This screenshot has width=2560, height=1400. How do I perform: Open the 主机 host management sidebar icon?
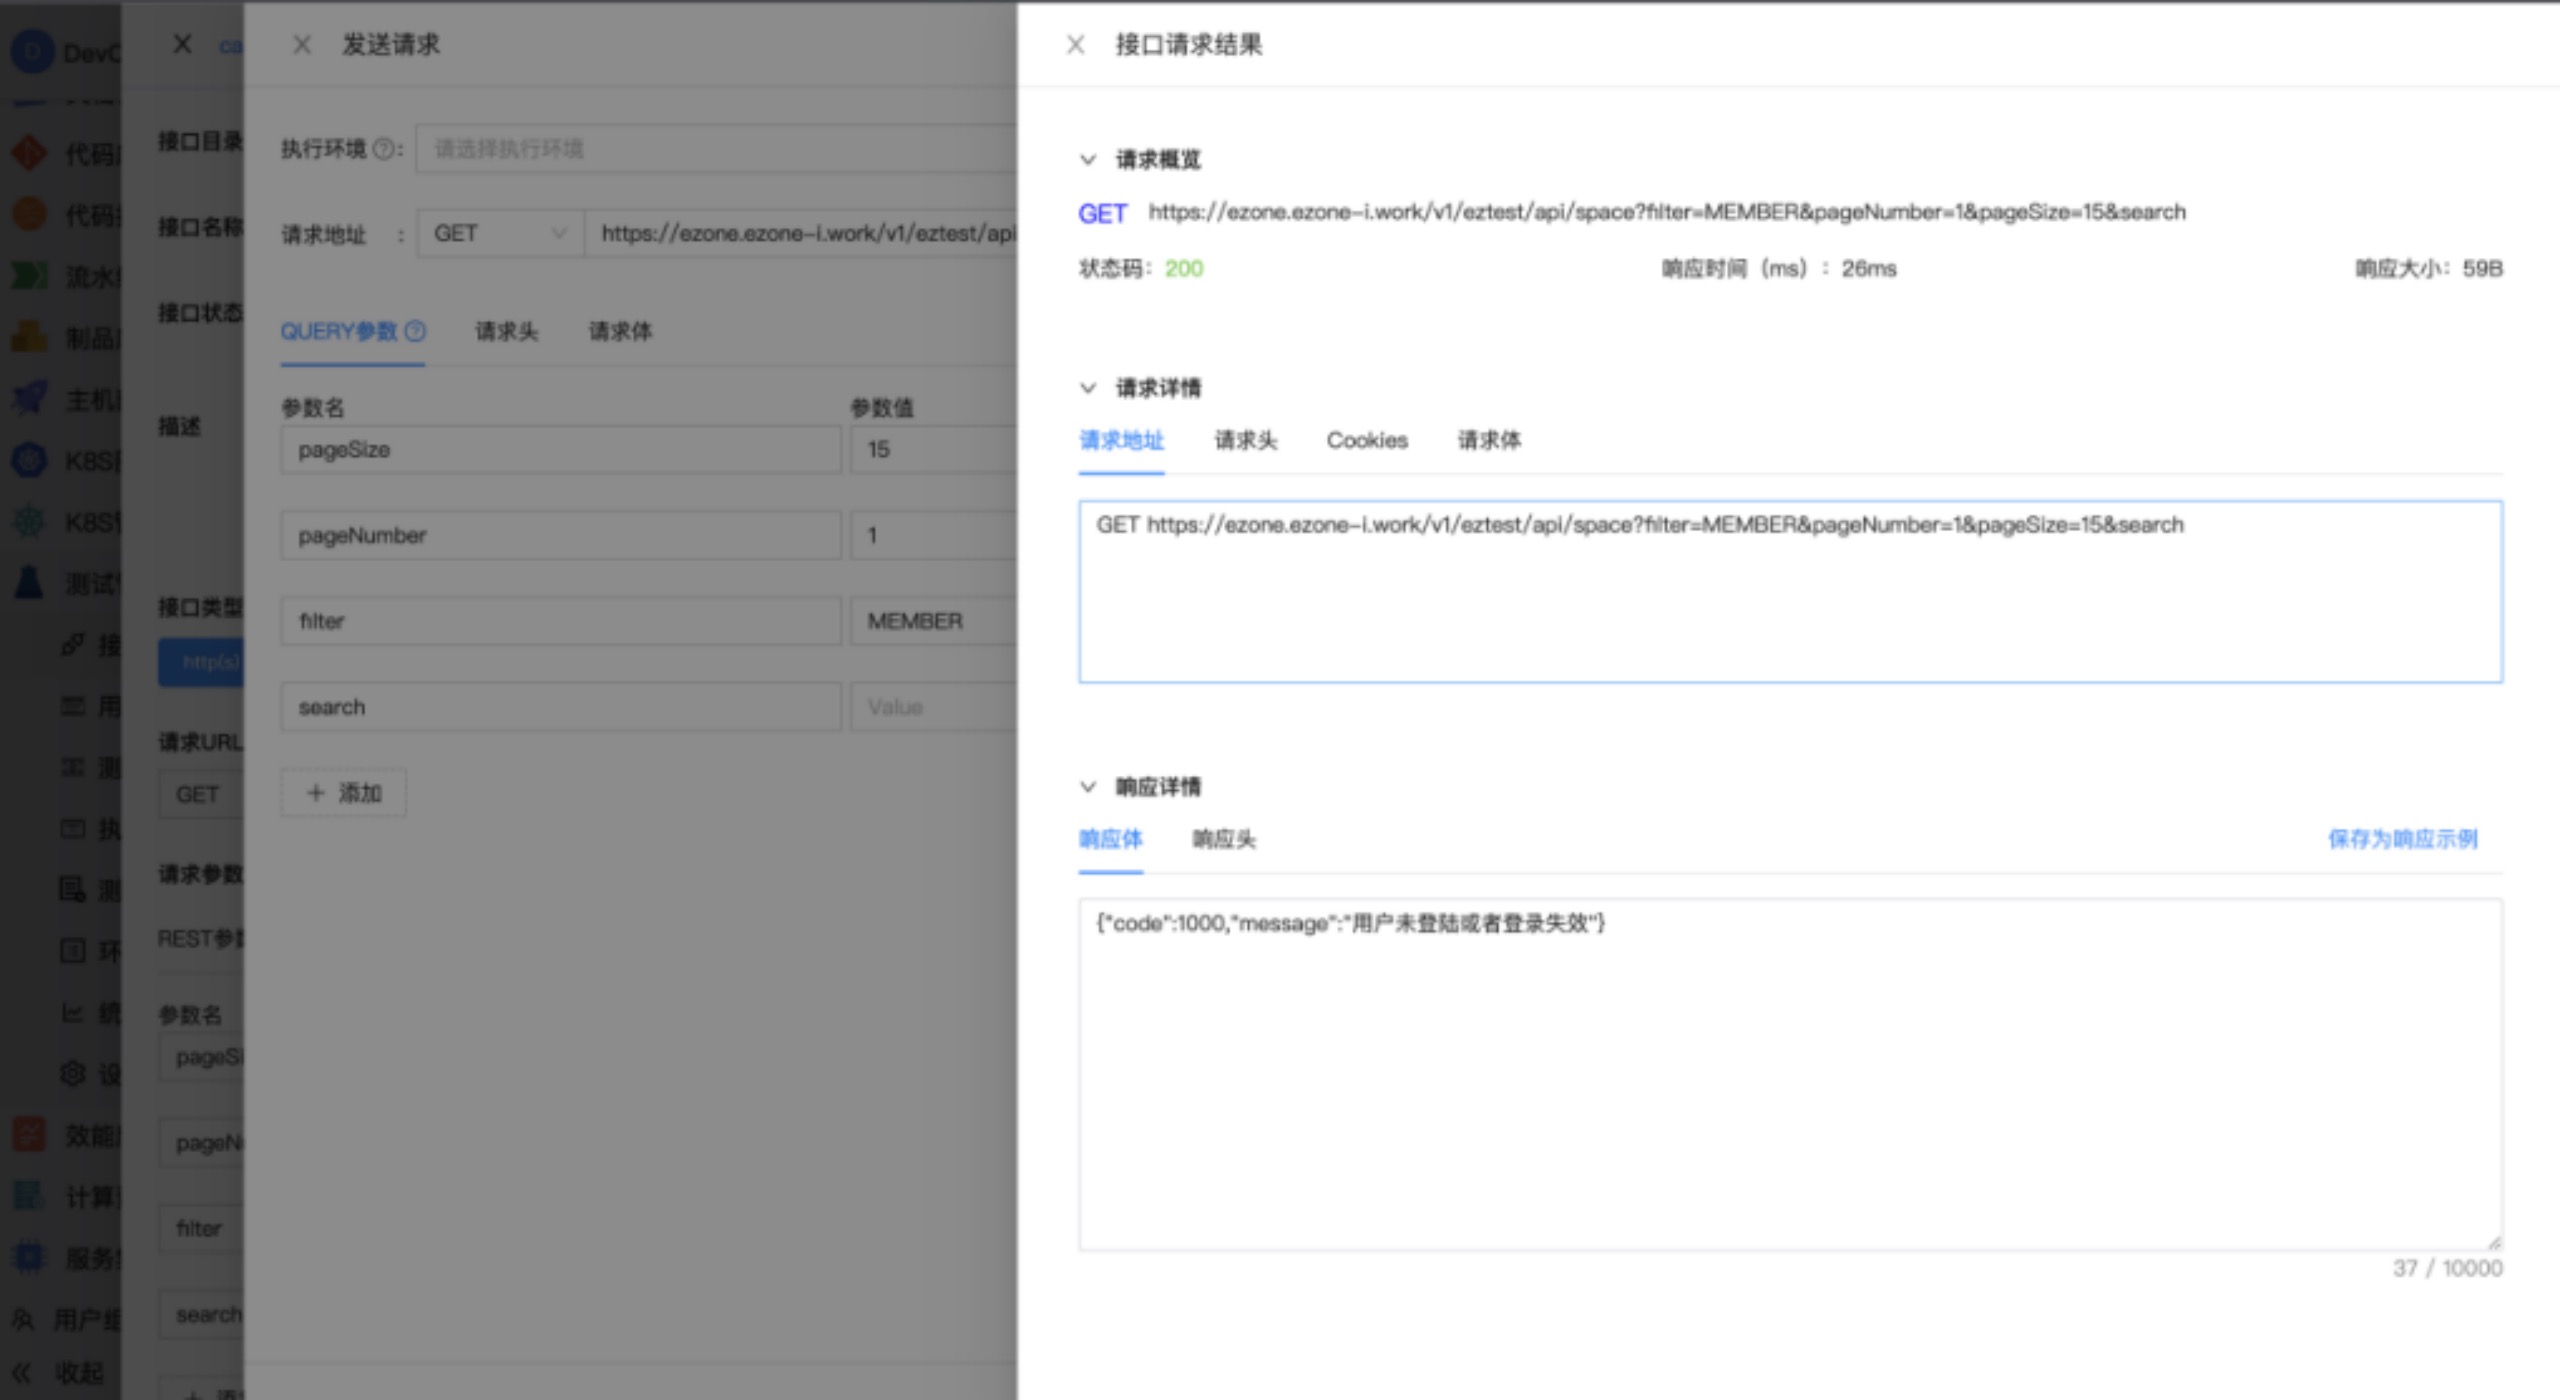pos(27,397)
